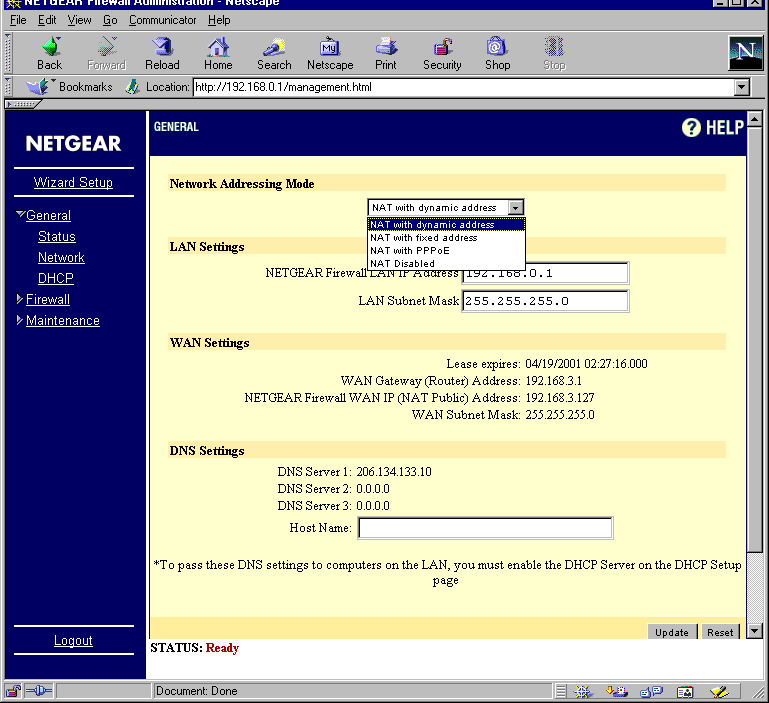Click the Update button
This screenshot has height=703, width=769.
coord(672,632)
